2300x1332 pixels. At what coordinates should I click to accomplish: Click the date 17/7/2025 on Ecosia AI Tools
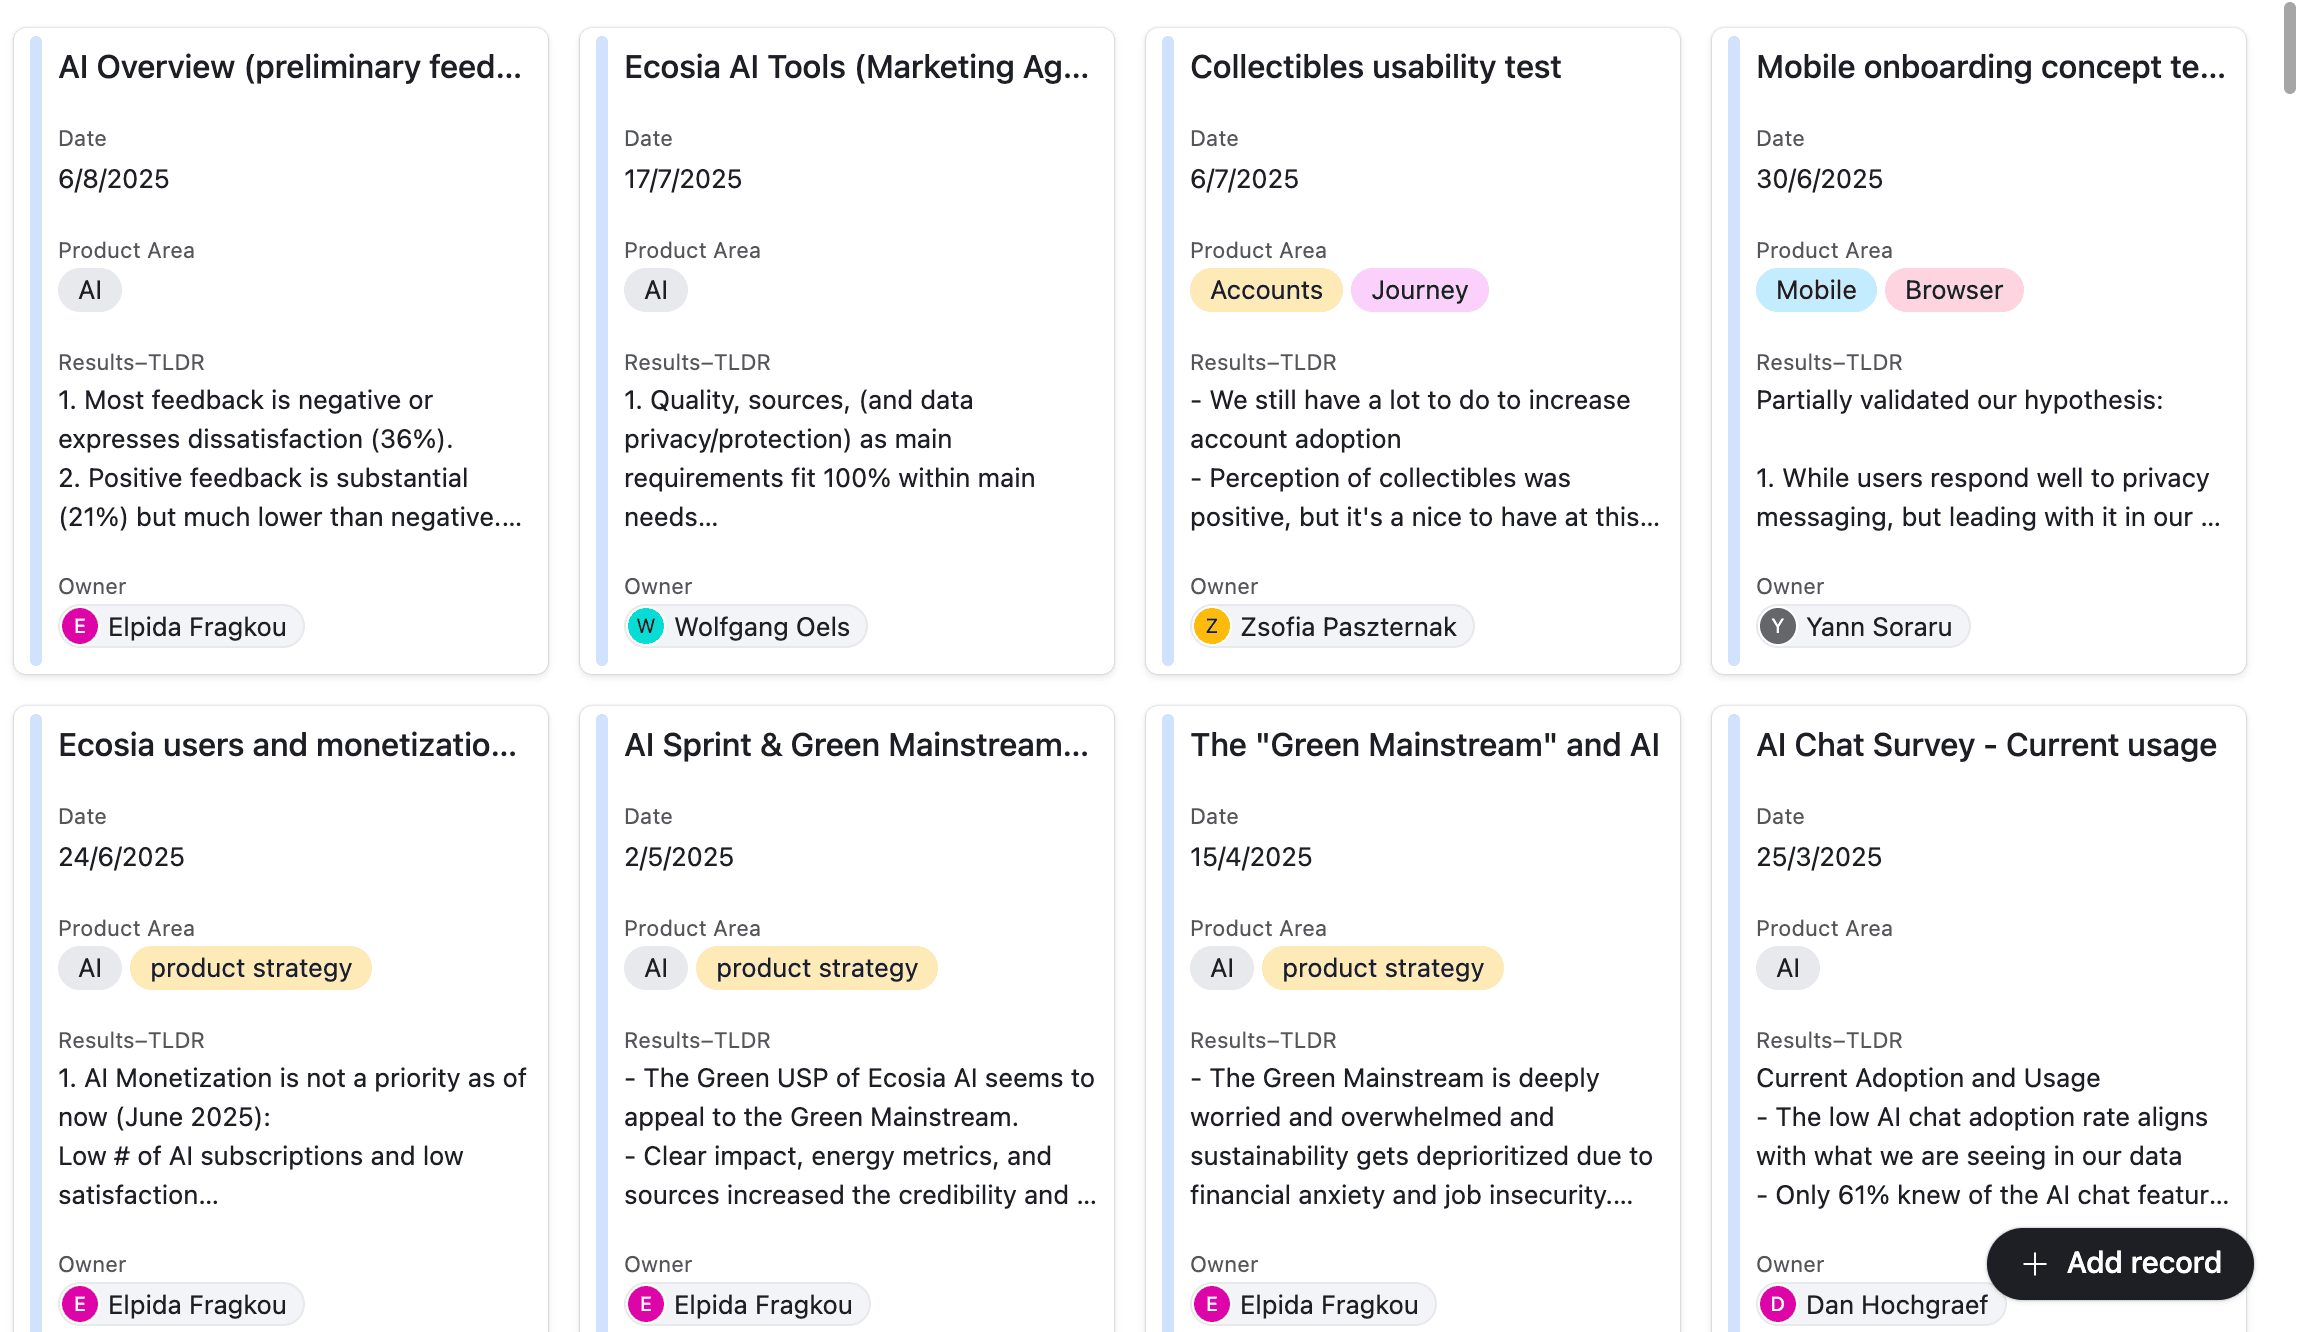[x=683, y=179]
